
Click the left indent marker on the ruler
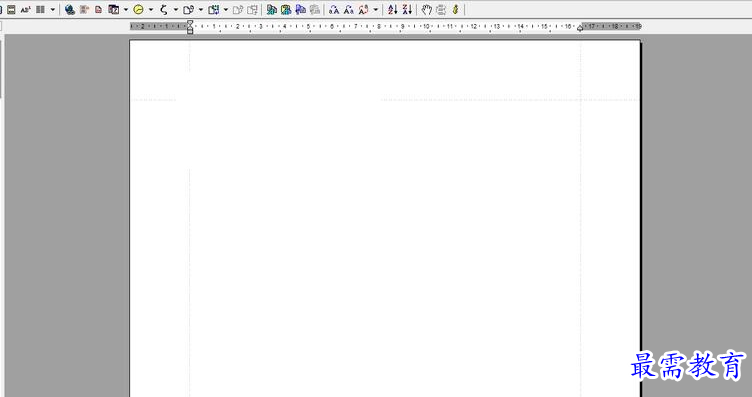tap(190, 27)
